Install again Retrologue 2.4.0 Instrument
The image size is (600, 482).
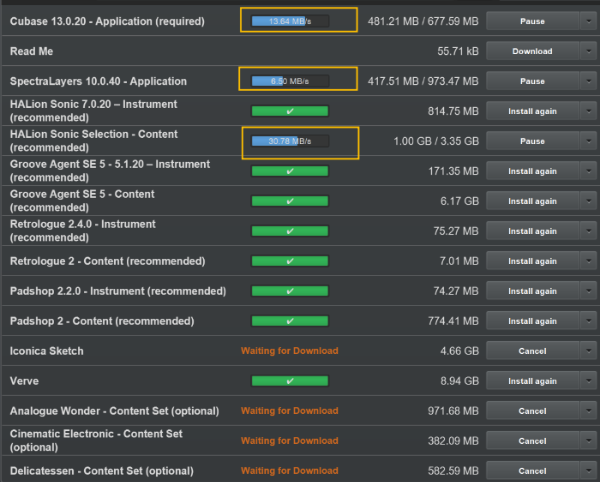pos(532,231)
